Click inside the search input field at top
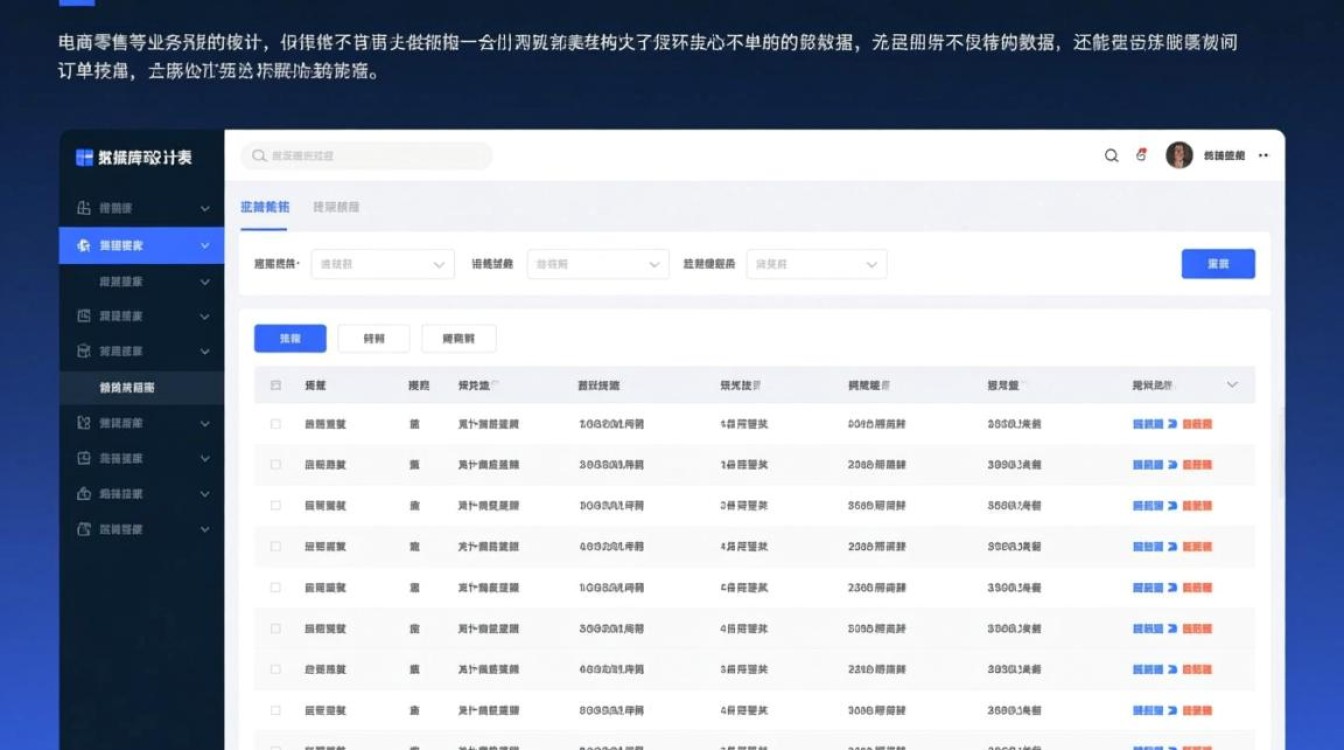Image resolution: width=1344 pixels, height=750 pixels. (x=366, y=156)
